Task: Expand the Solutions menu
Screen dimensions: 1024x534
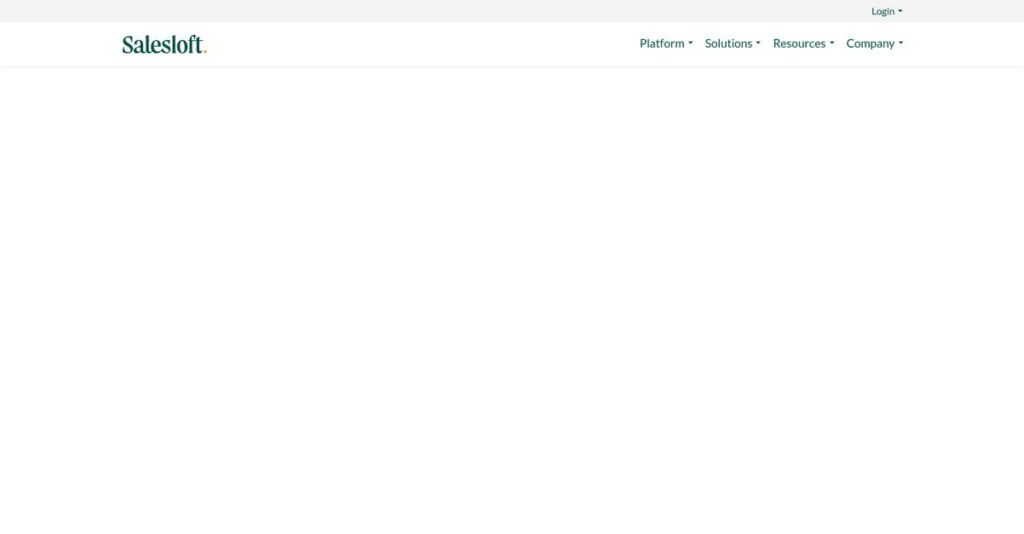Action: click(732, 43)
